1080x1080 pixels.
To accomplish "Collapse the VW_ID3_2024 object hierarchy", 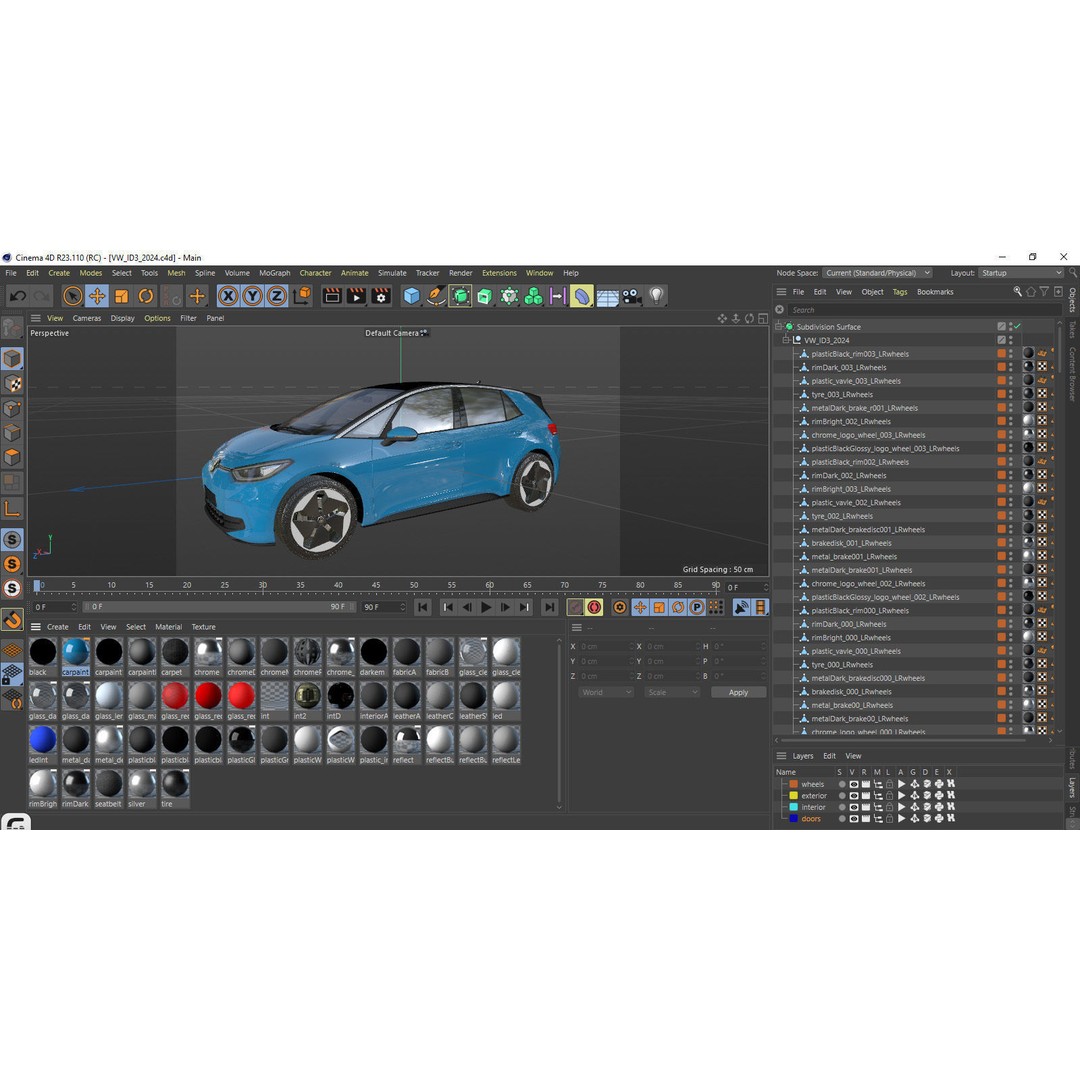I will [x=786, y=340].
